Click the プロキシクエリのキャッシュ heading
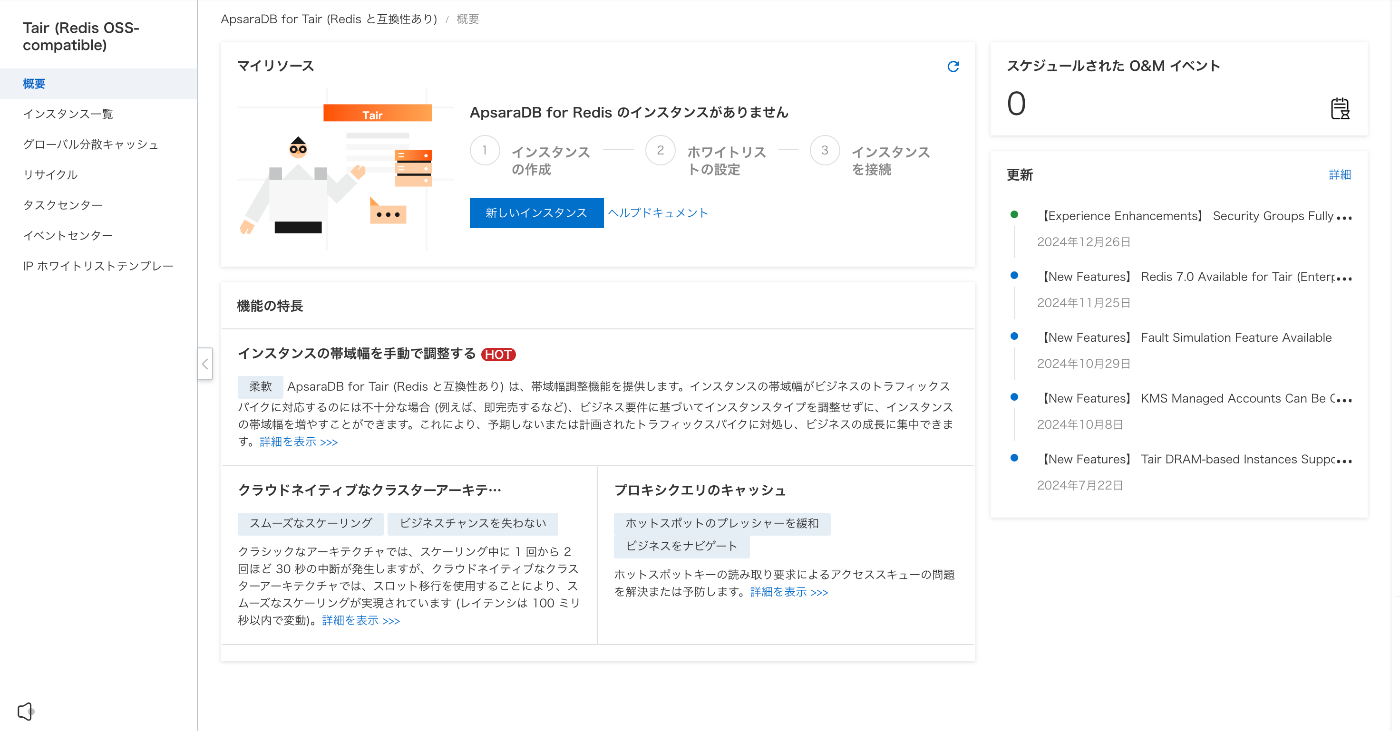This screenshot has height=731, width=1400. [x=700, y=490]
